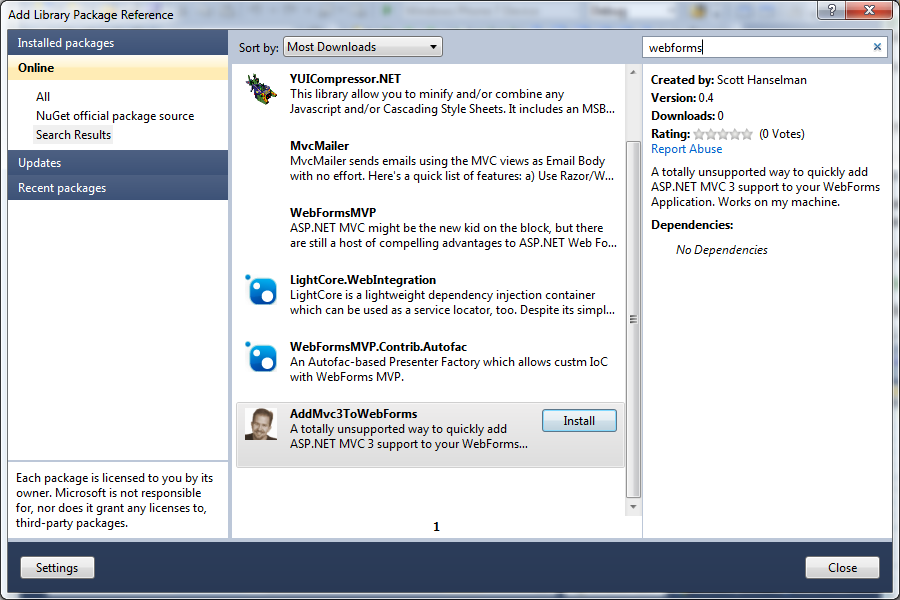Click the rating stars in details pane

coord(723,134)
